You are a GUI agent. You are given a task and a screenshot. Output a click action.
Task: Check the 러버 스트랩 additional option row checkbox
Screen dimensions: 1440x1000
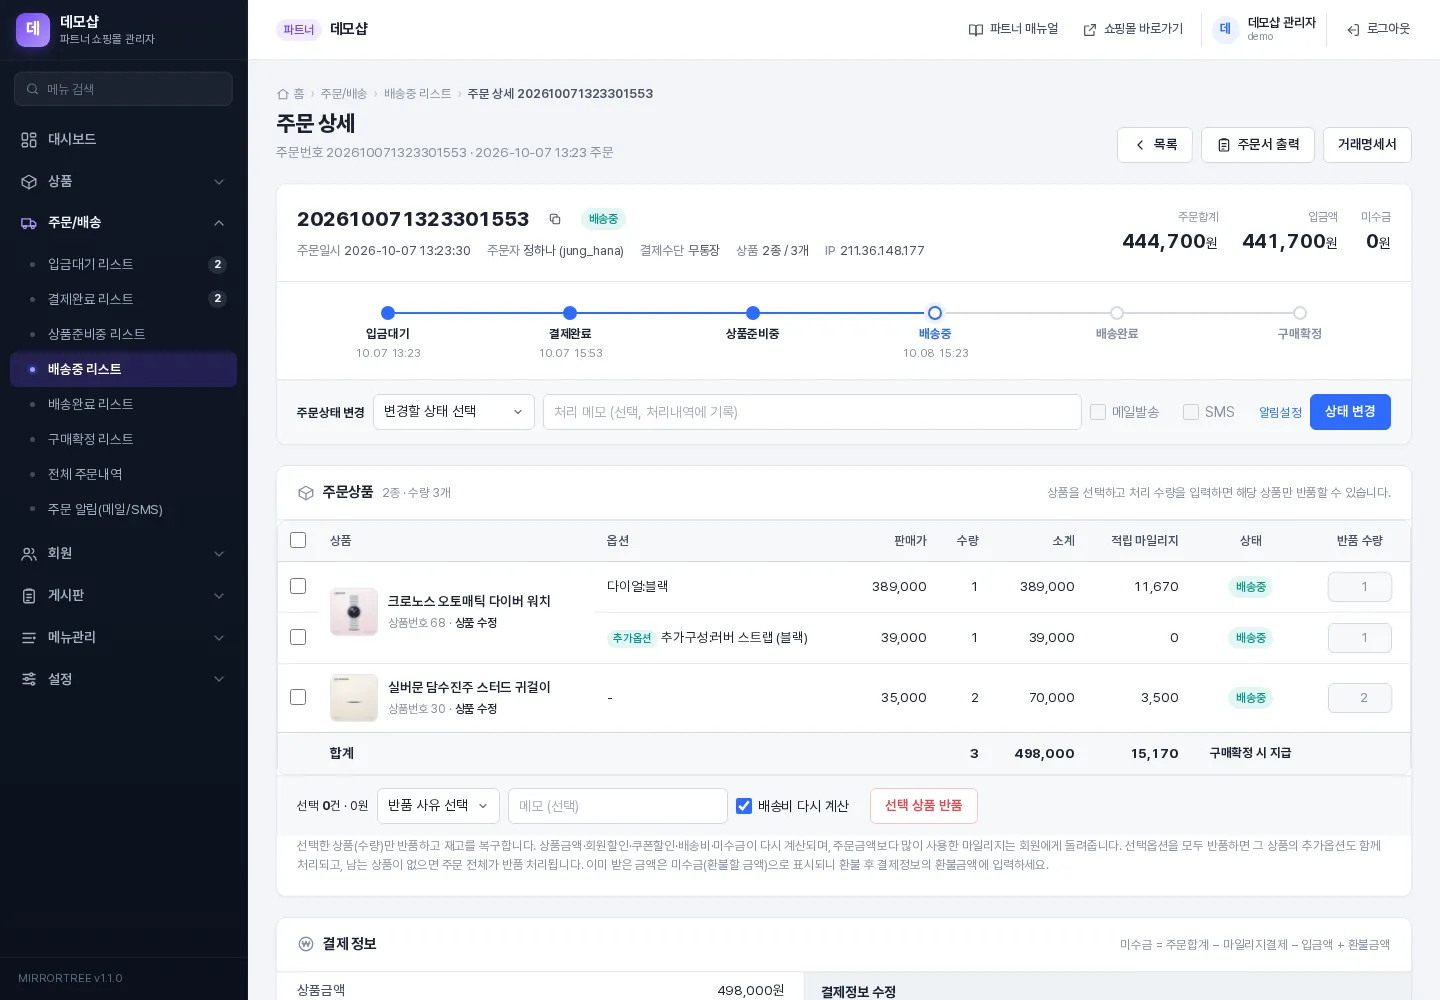coord(298,637)
